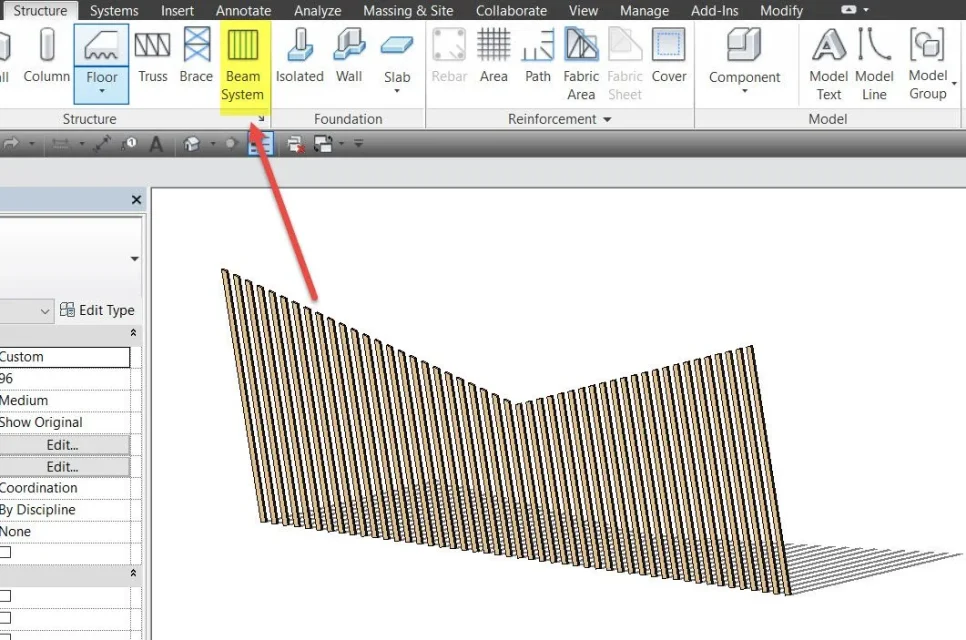Viewport: 966px width, 640px height.
Task: Open the Add-Ins tab
Action: coord(715,10)
